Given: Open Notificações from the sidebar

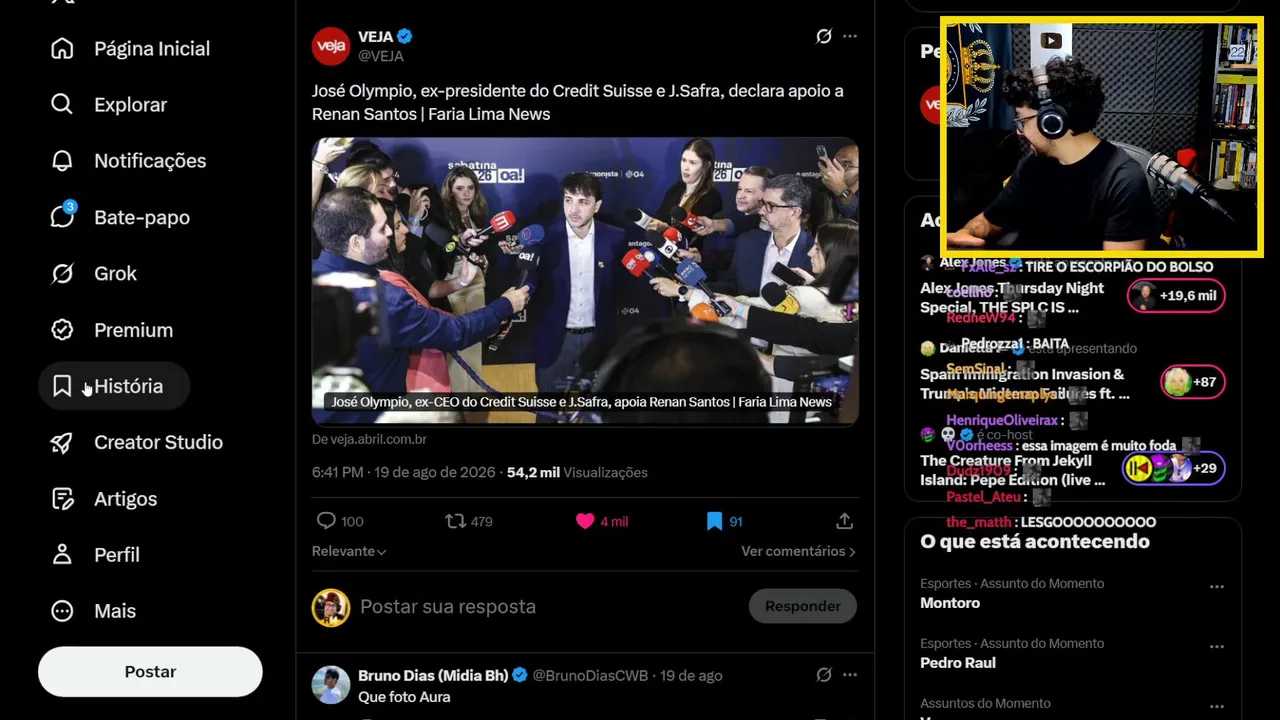Looking at the screenshot, I should [x=129, y=161].
